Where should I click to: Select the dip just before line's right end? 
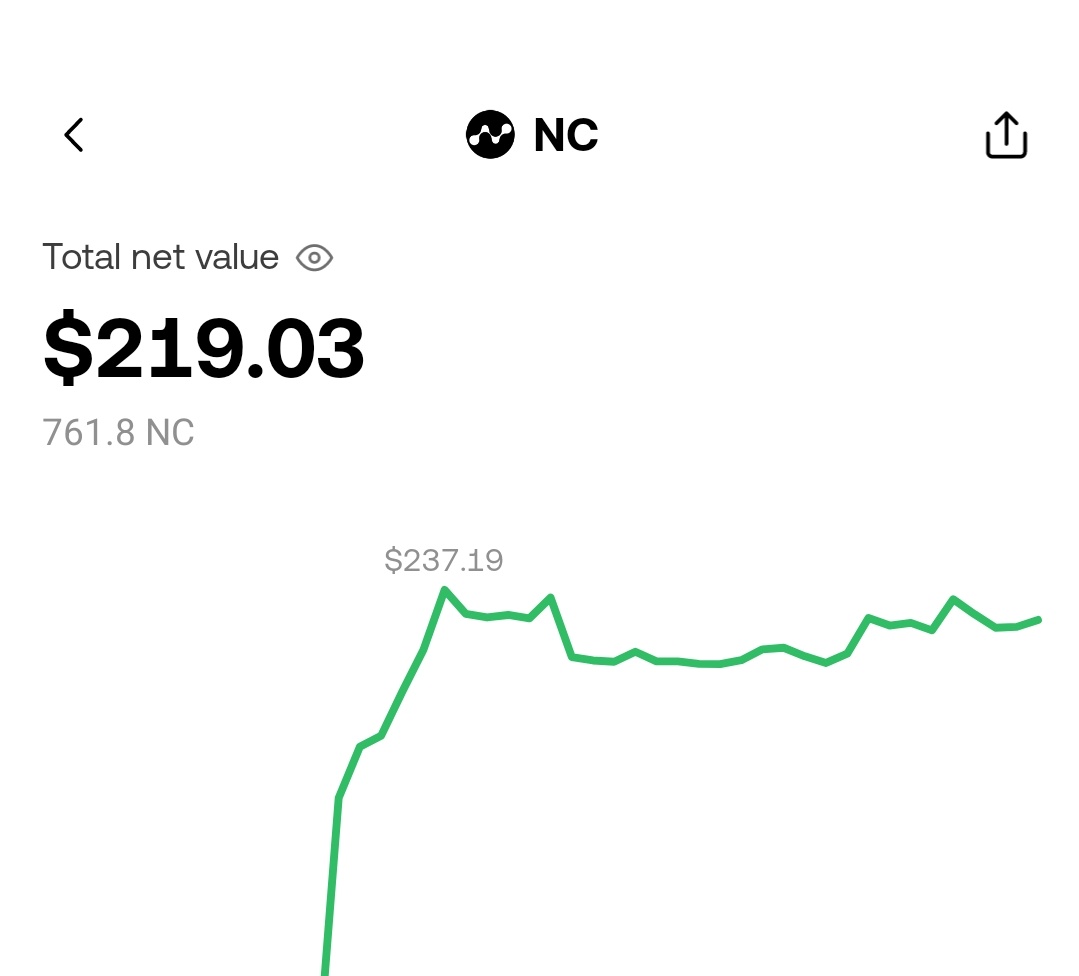[996, 627]
